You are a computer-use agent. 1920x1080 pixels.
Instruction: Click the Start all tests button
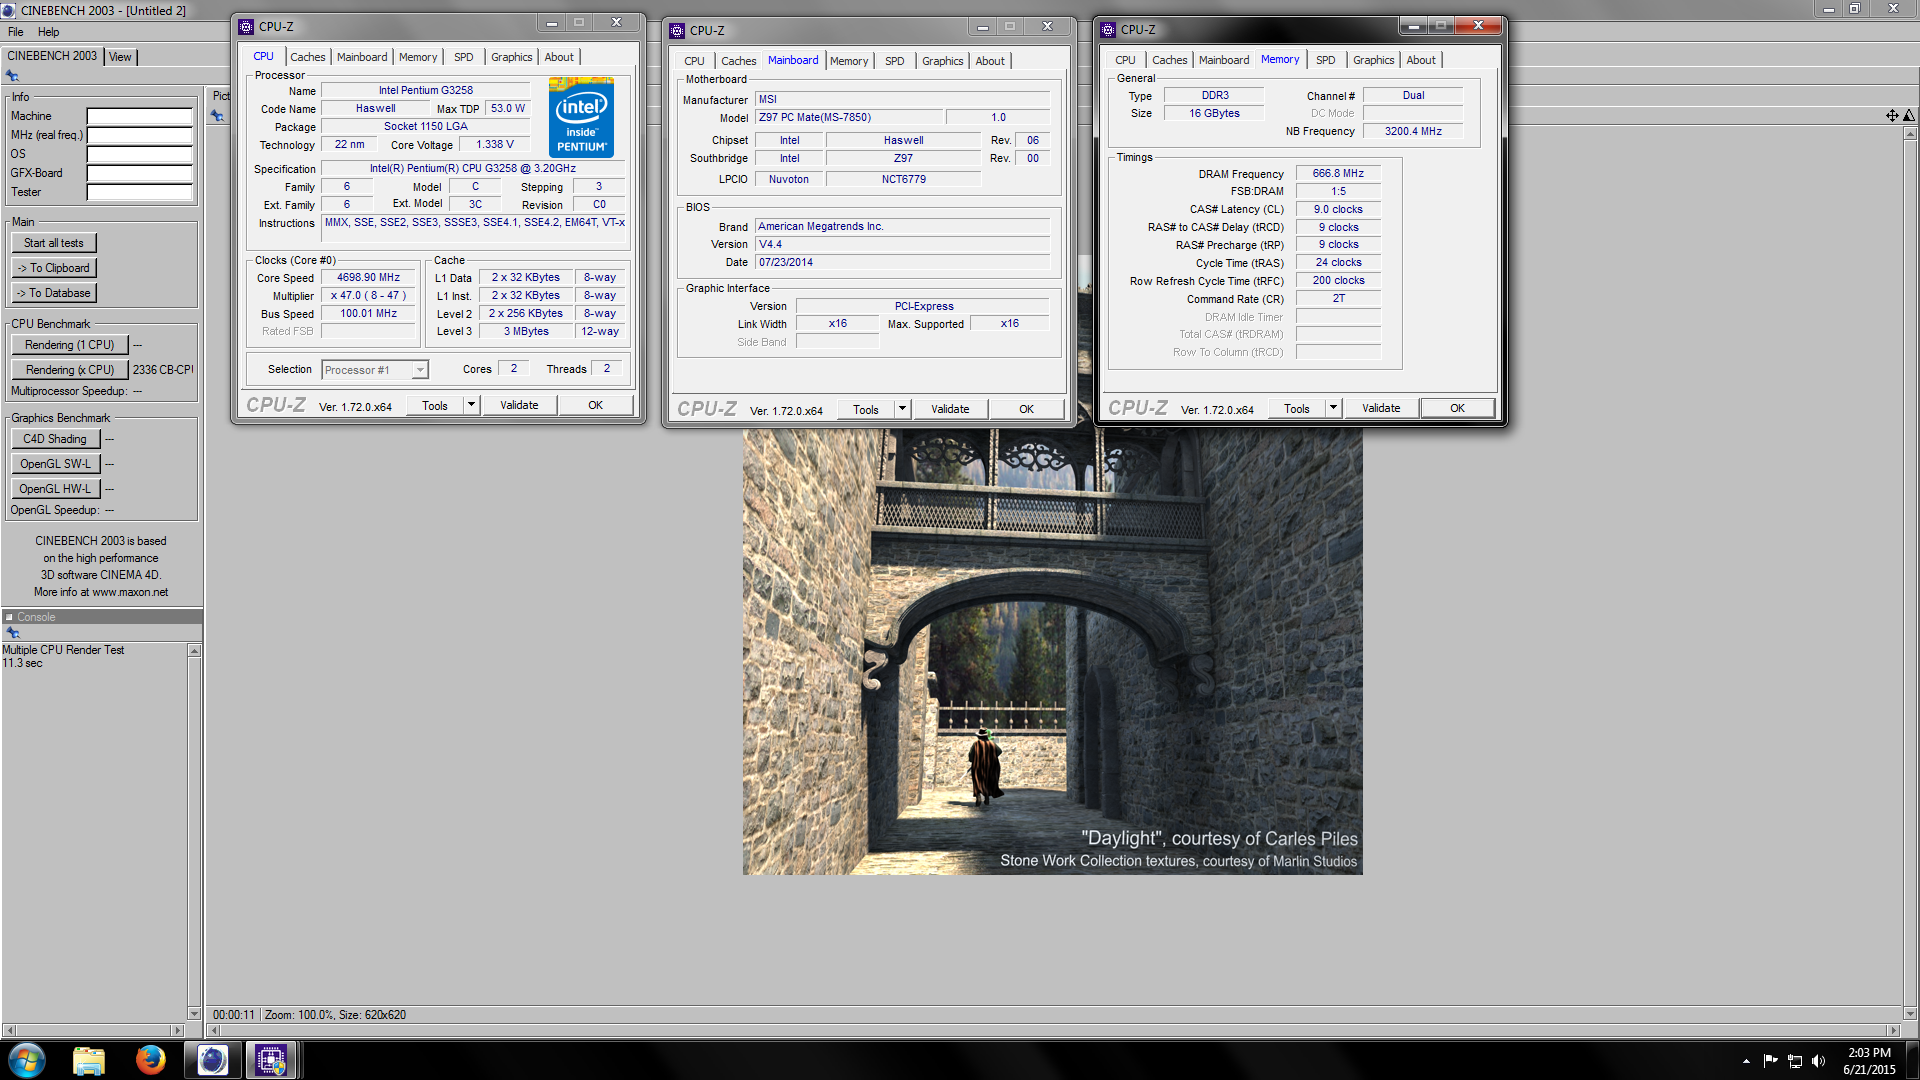tap(54, 243)
